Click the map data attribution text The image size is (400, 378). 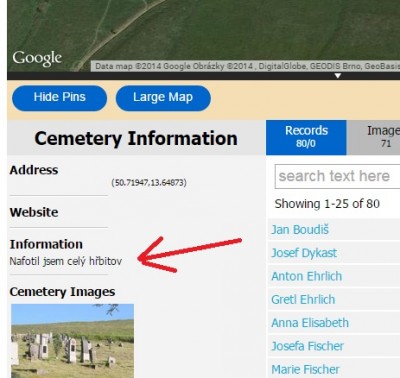(246, 66)
